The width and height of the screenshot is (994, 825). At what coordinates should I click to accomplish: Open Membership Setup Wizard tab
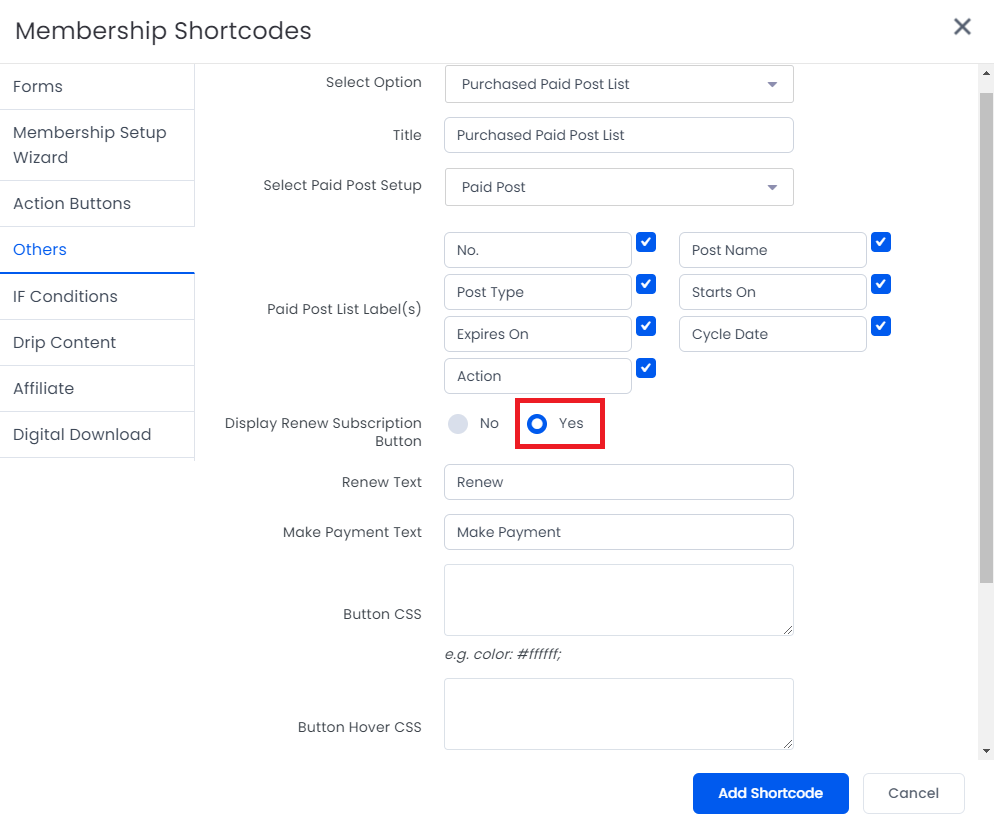[97, 145]
